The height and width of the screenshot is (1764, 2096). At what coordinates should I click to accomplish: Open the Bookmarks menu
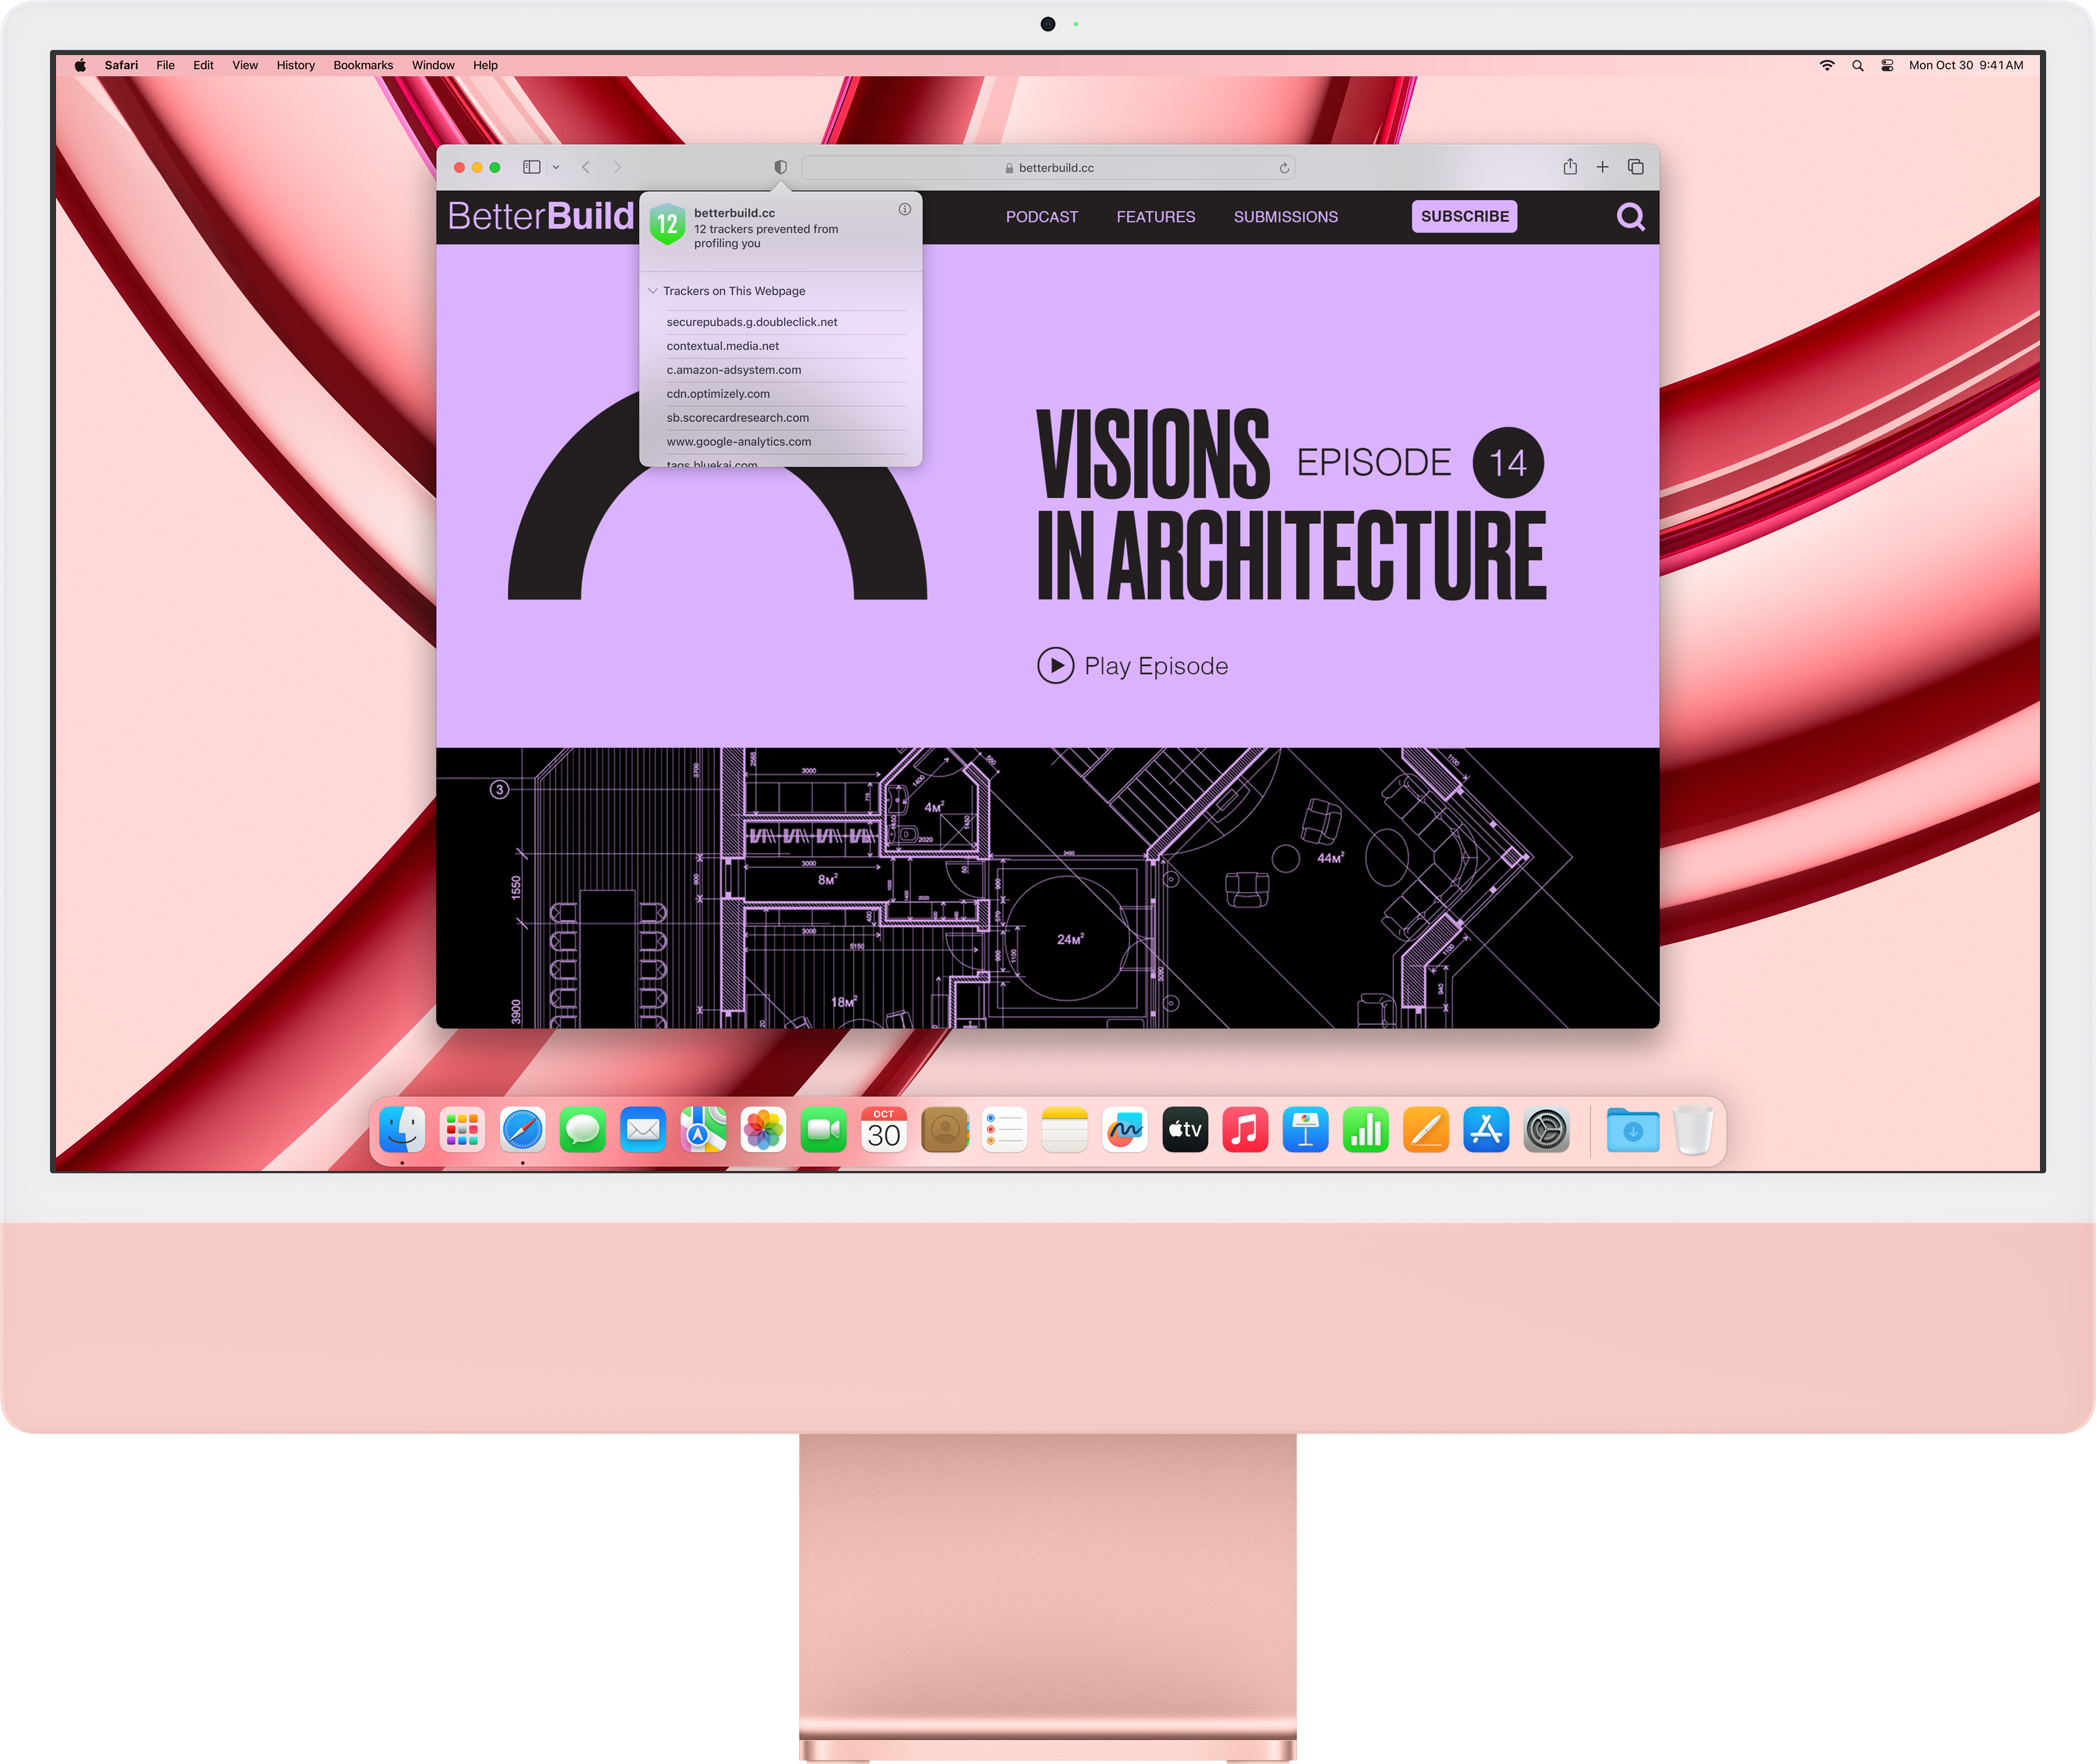362,65
